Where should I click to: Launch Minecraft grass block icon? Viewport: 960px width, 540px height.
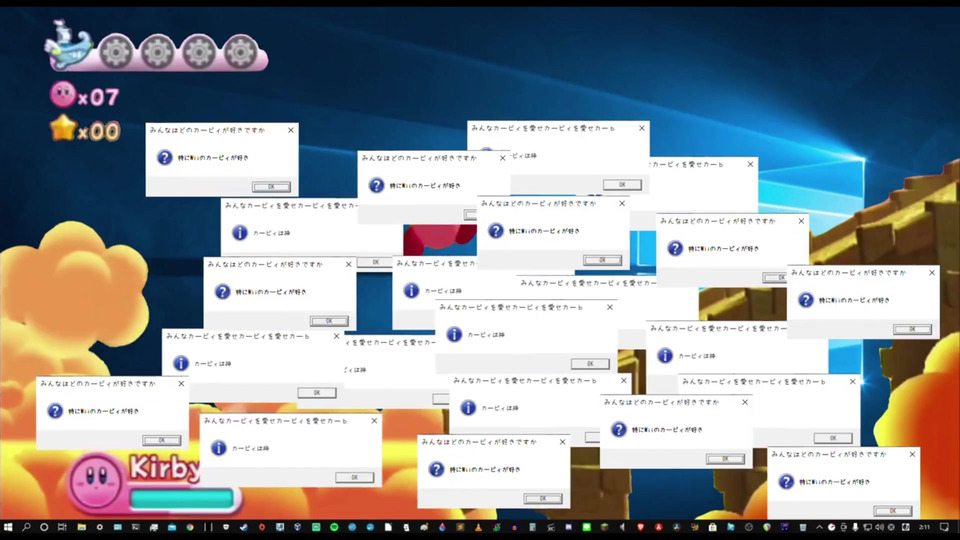[604, 527]
